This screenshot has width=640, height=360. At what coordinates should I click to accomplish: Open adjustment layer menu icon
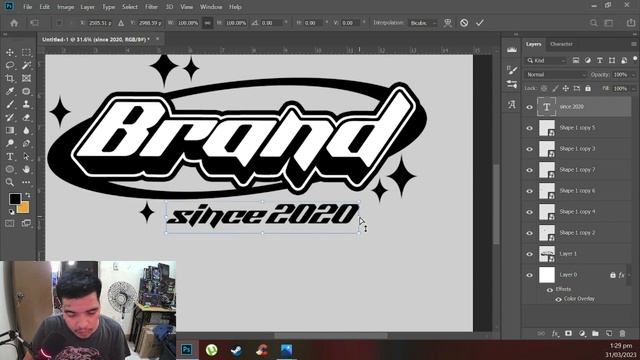tap(582, 333)
